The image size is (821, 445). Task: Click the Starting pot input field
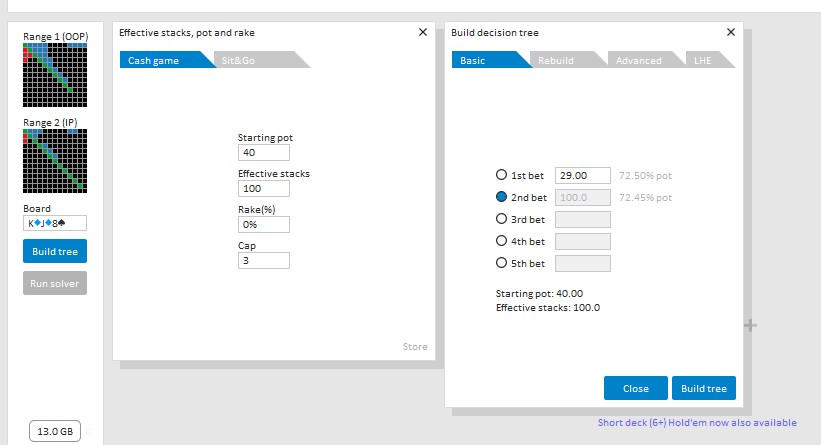click(264, 153)
